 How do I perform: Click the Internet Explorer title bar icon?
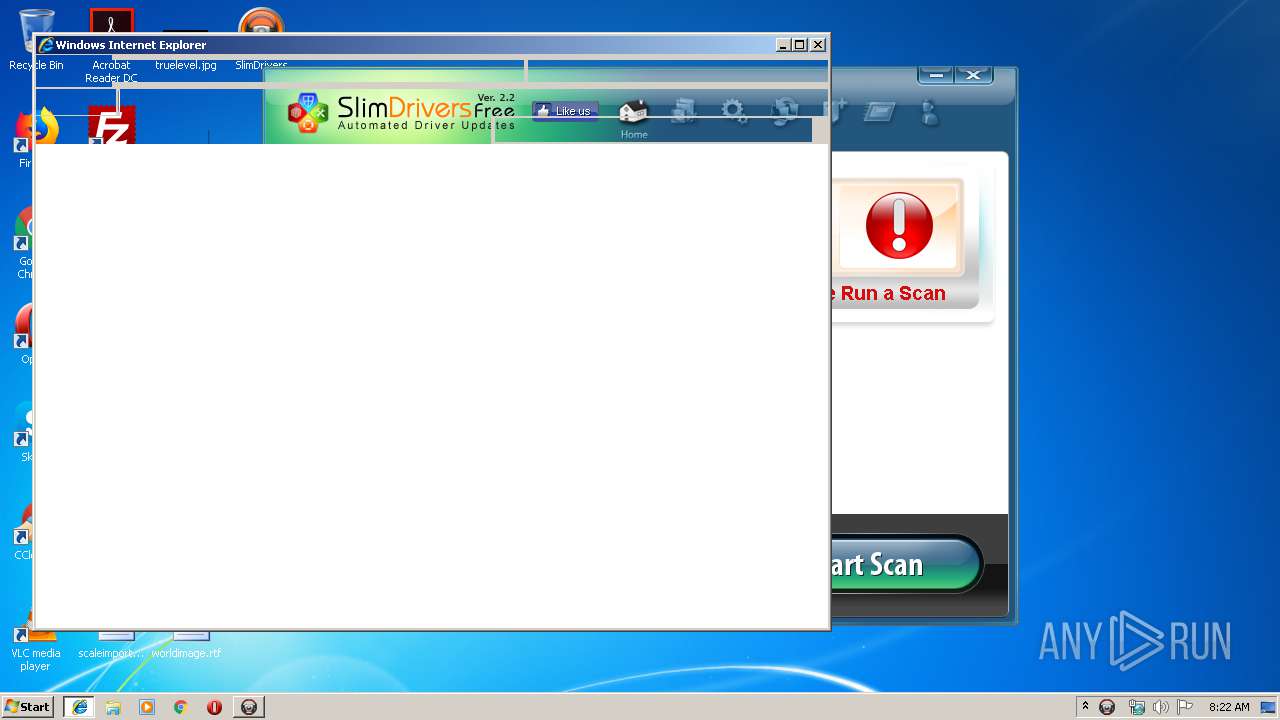click(46, 45)
